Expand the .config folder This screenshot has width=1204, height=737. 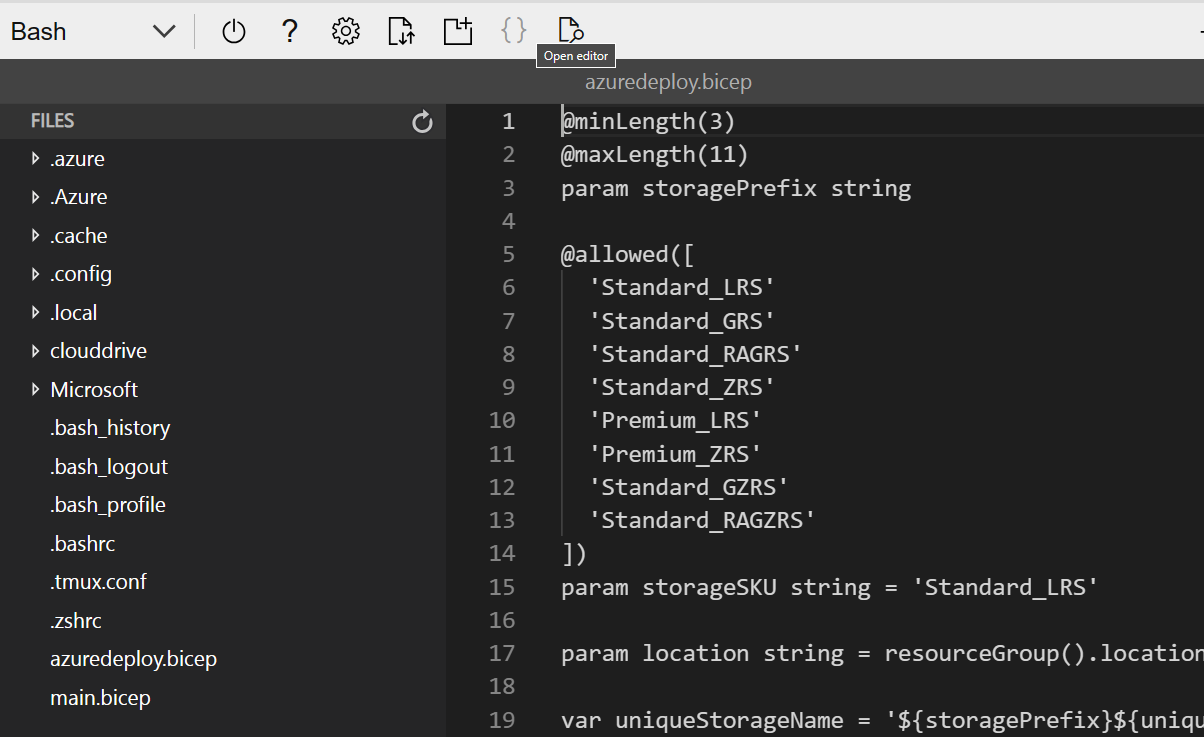(80, 274)
